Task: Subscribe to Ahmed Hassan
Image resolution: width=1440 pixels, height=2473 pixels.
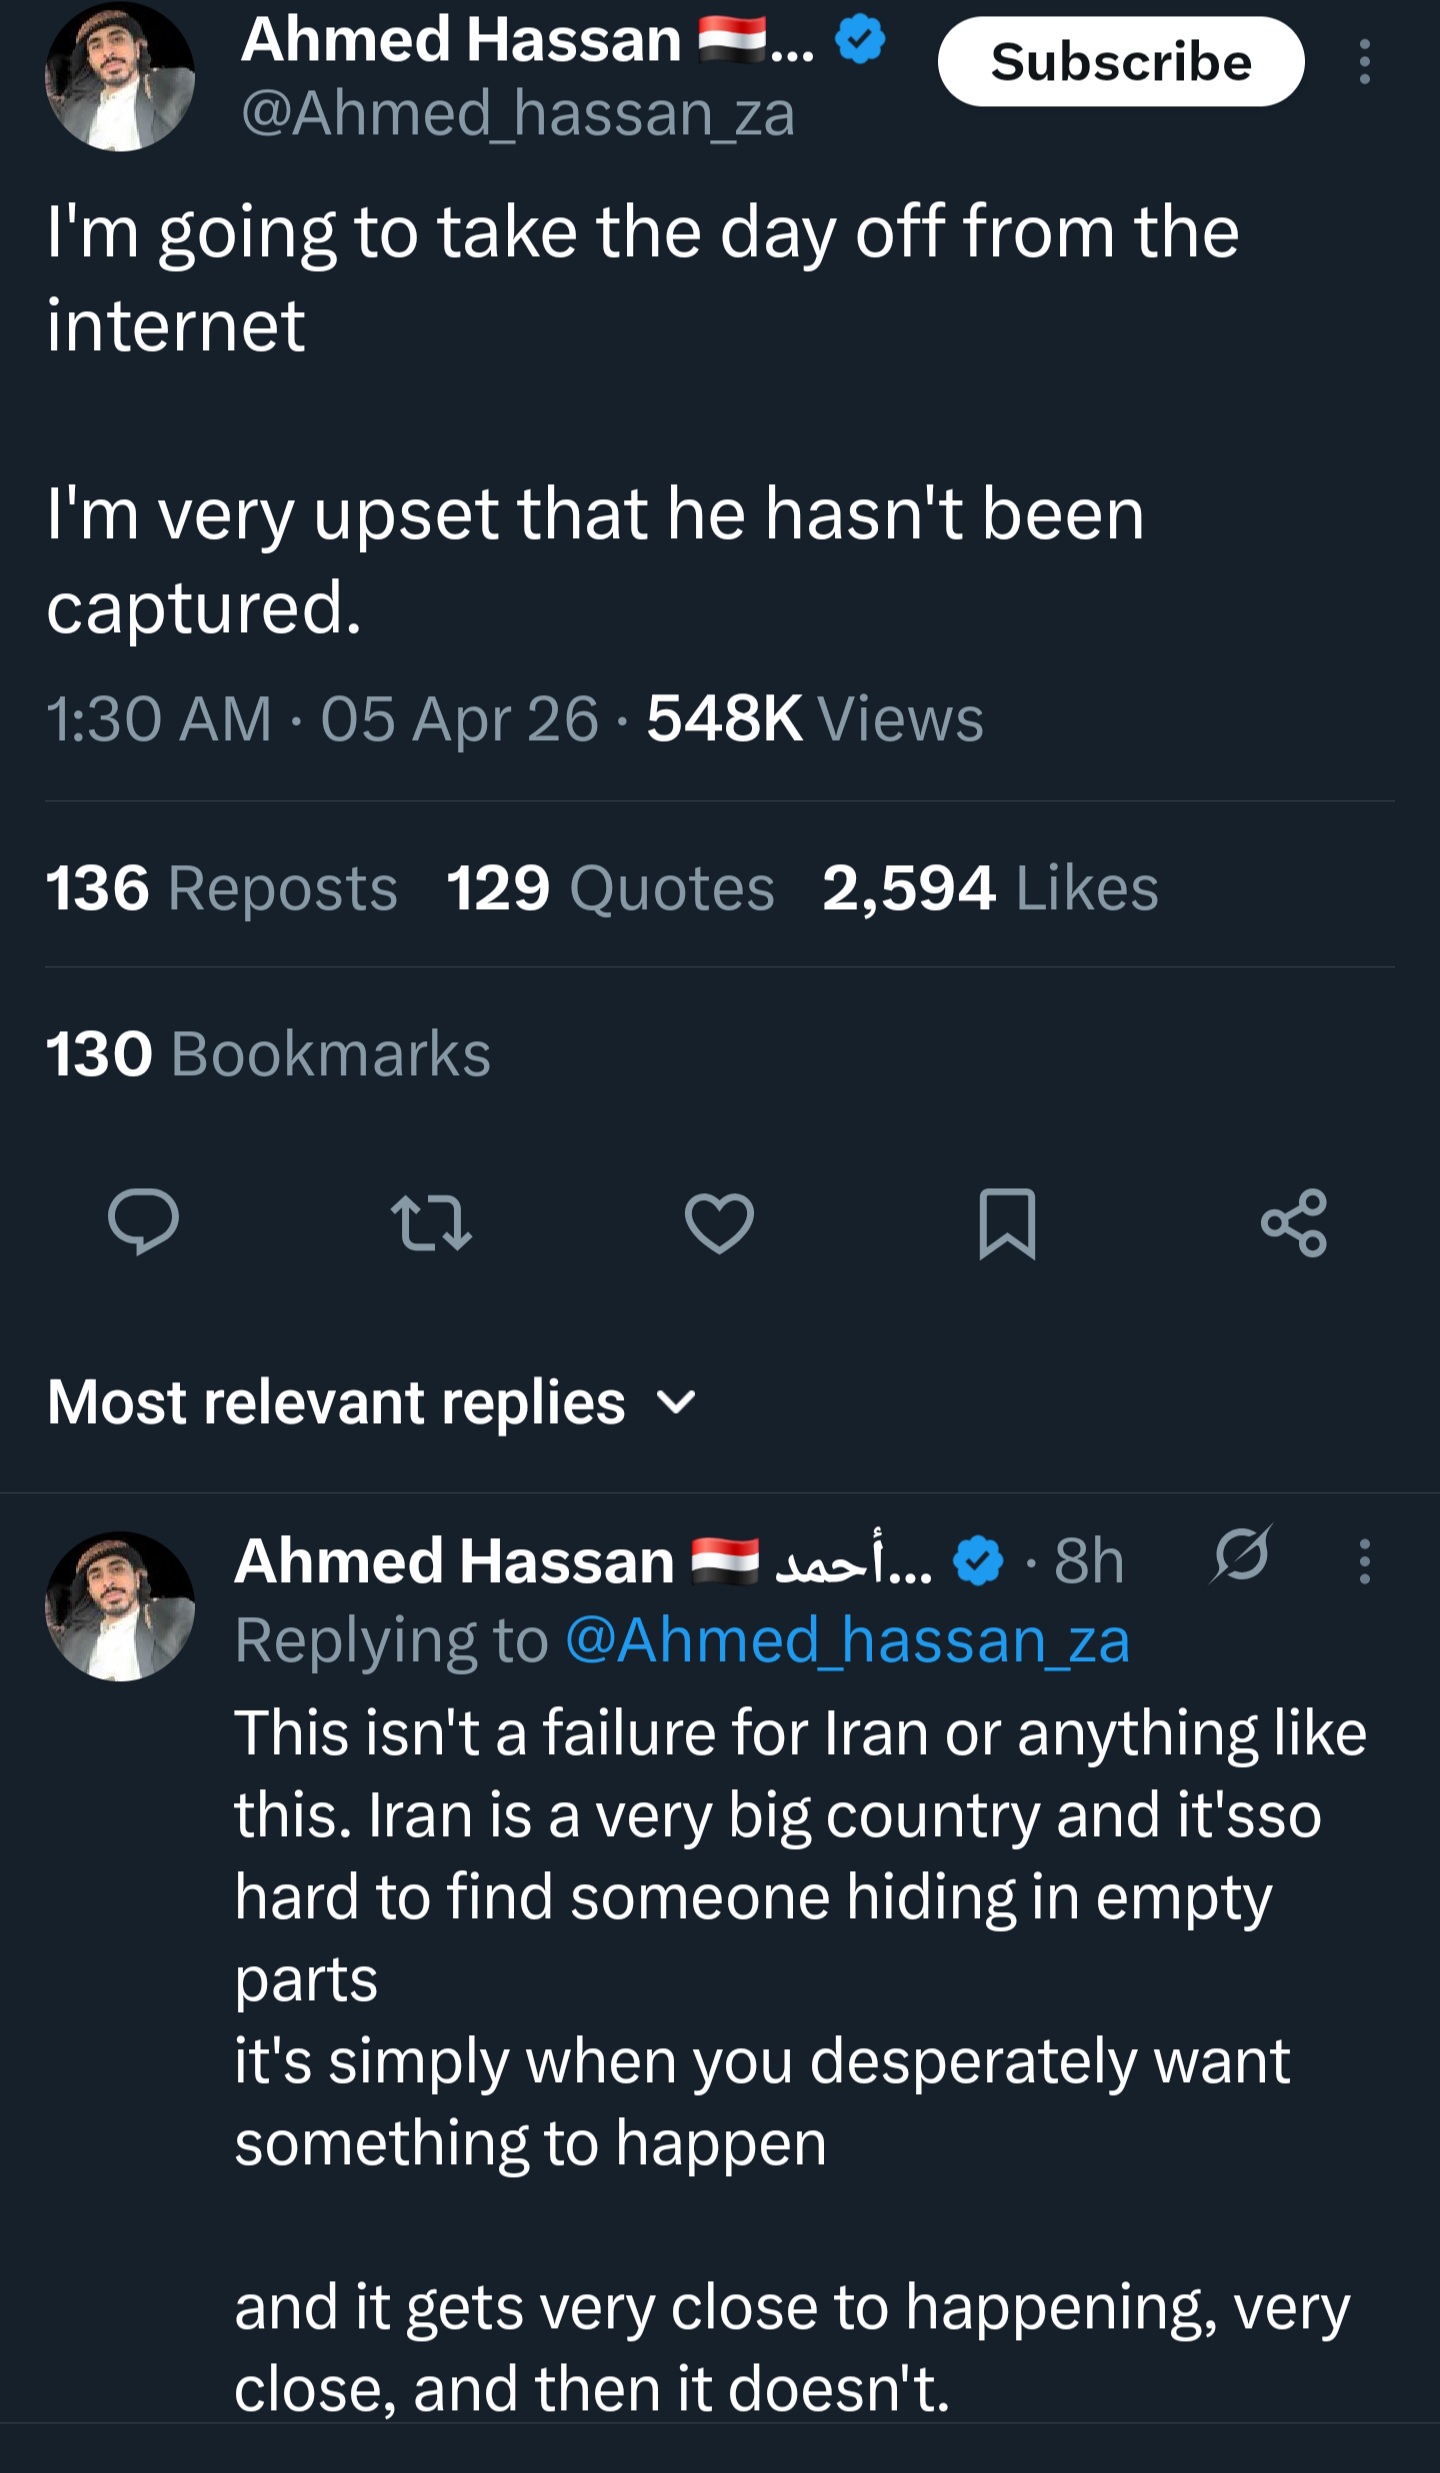Action: 1120,62
